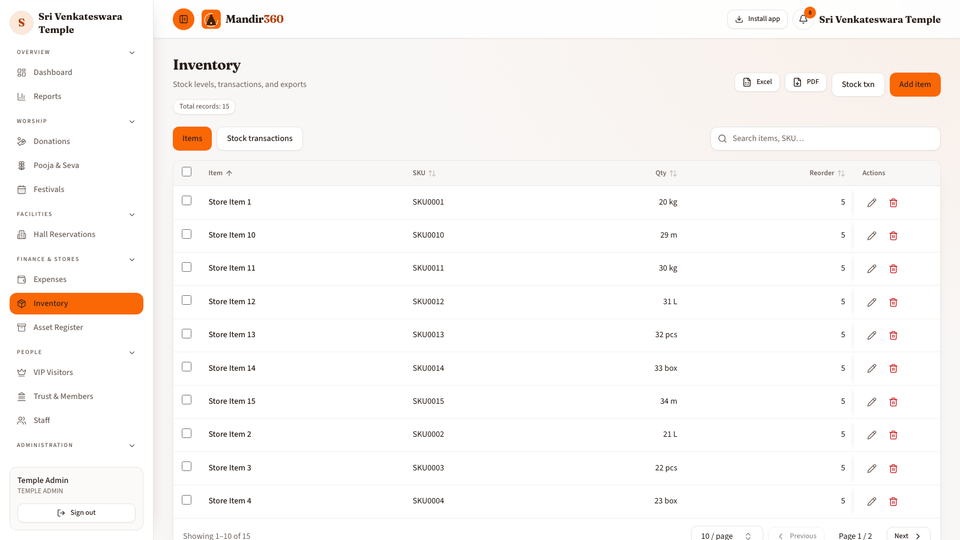Open the notifications bell icon

pyautogui.click(x=803, y=19)
